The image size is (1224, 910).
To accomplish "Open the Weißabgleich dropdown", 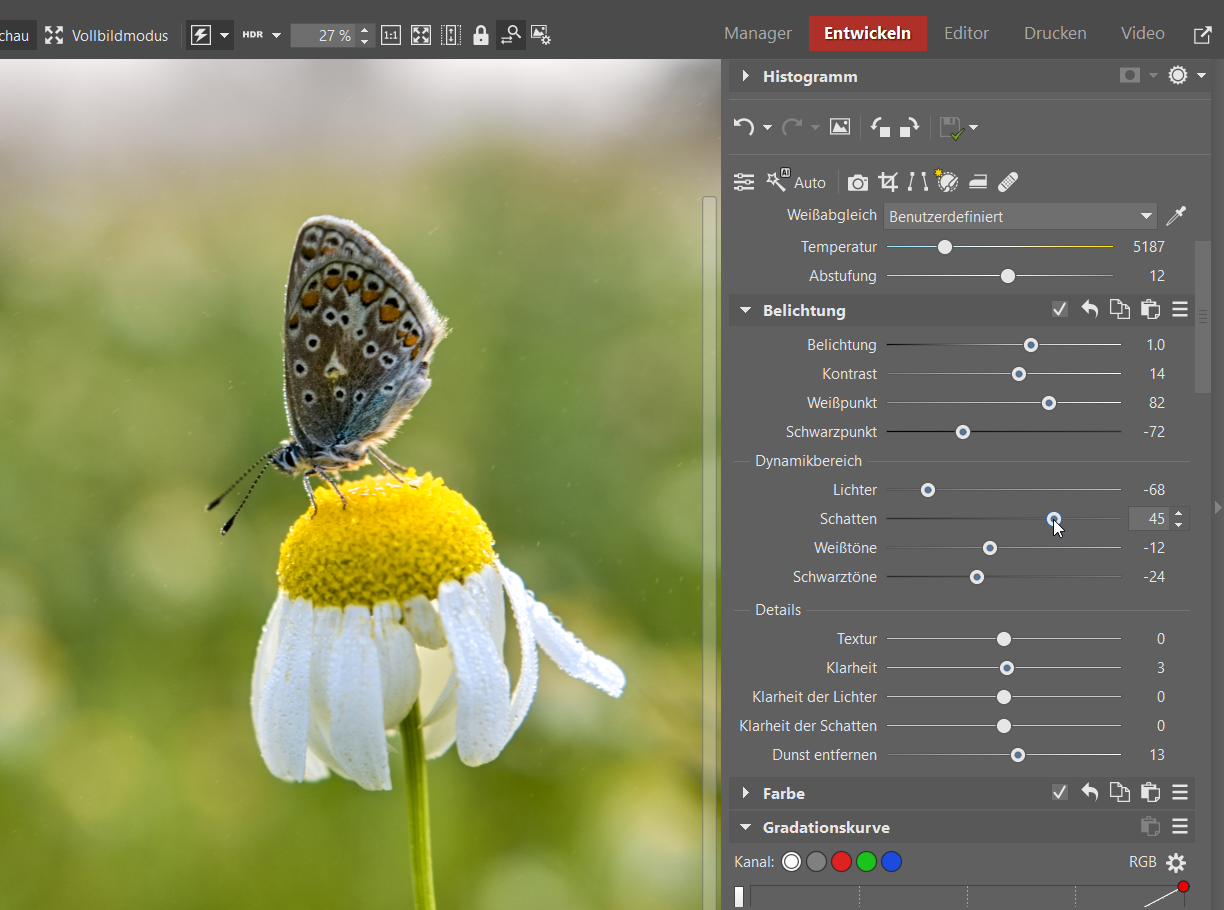I will tap(1020, 216).
